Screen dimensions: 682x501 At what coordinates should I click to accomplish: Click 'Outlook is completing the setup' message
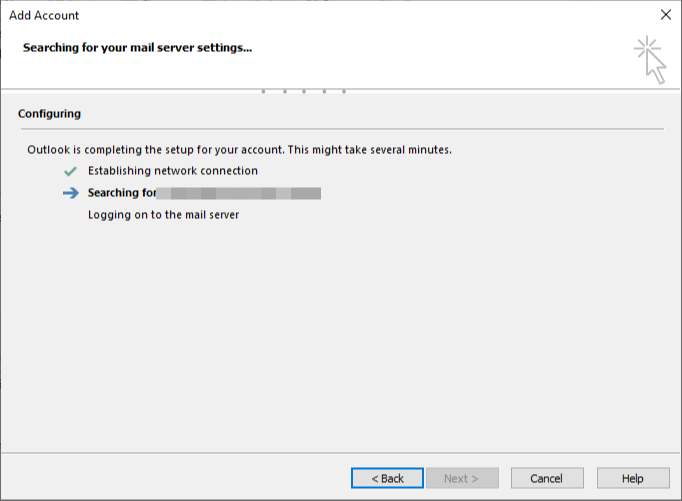(240, 150)
